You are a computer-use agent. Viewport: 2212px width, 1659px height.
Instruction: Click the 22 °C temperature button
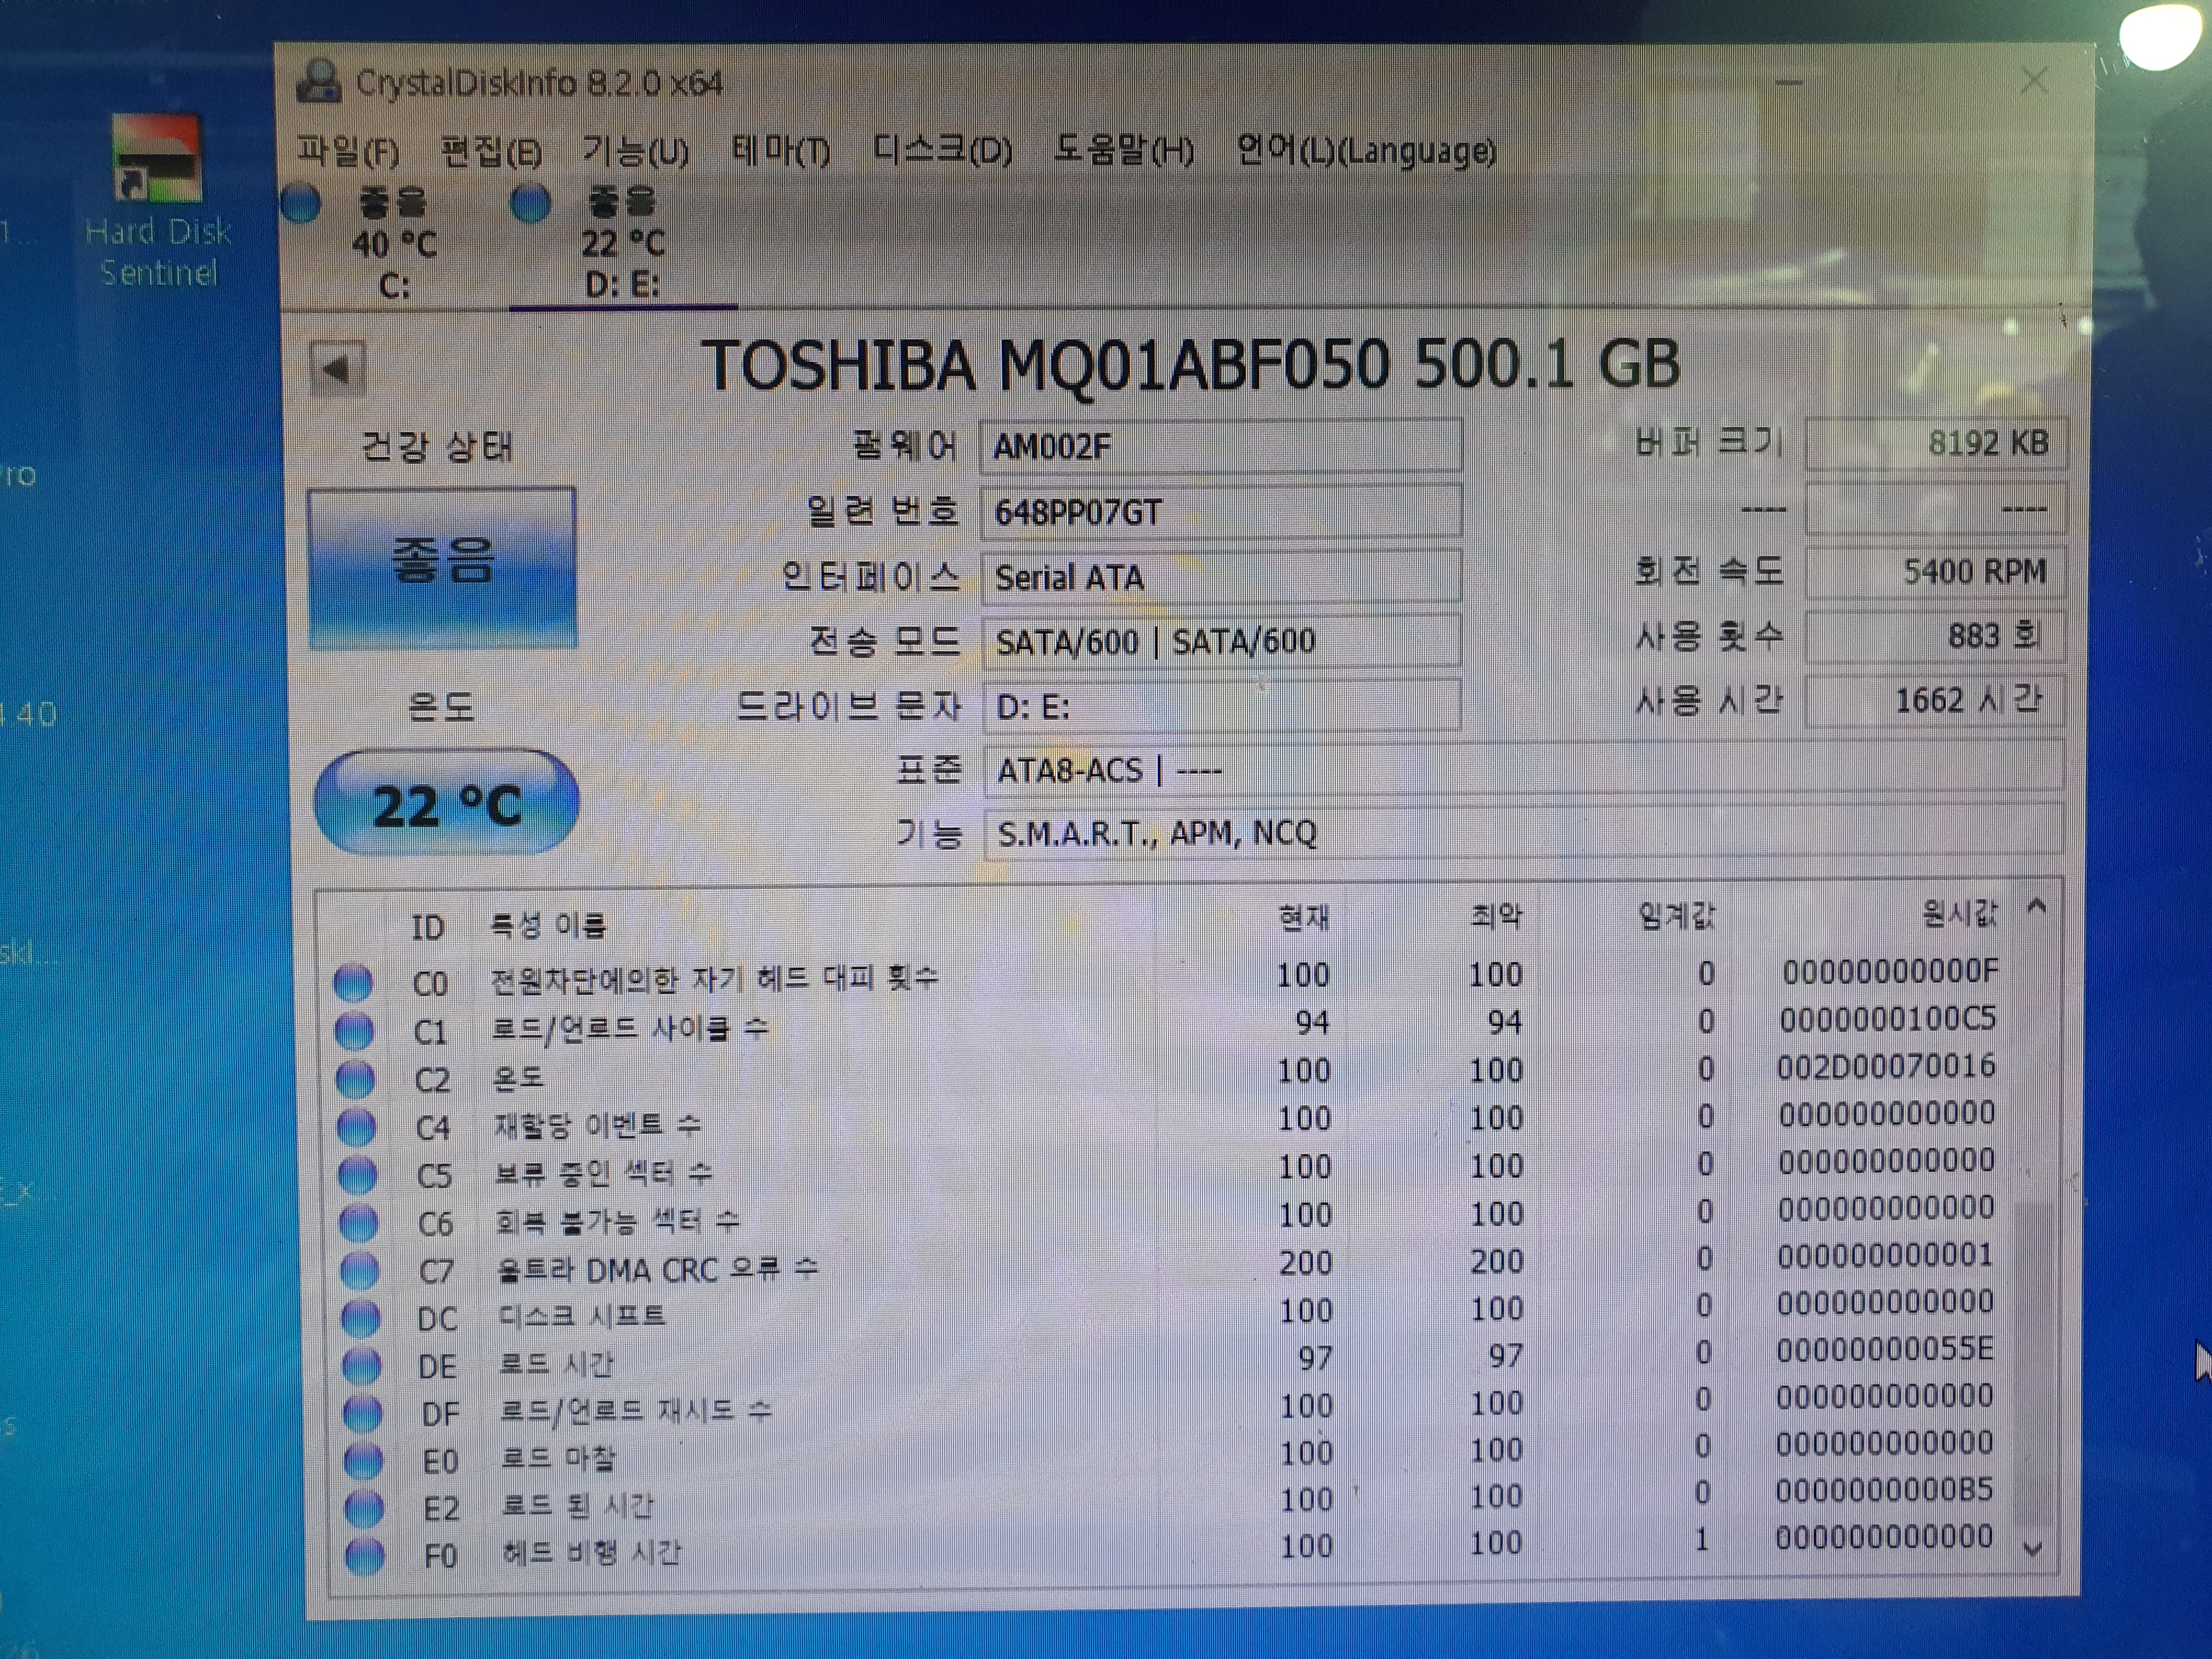[446, 803]
